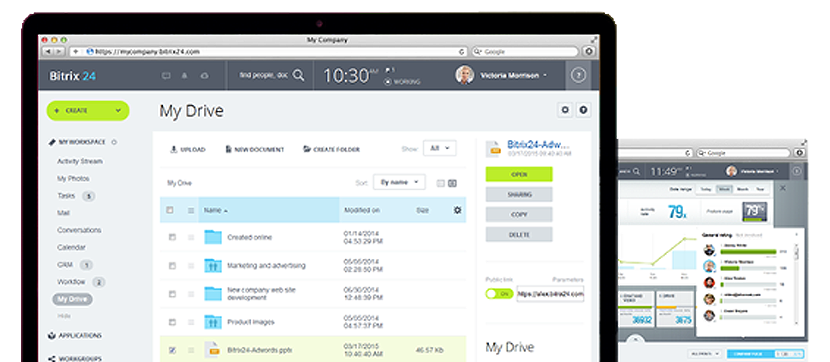Screen dimensions: 830x362
Task: Uncheck the Bitrix24-Adwords.pptx checkbox
Action: point(172,350)
